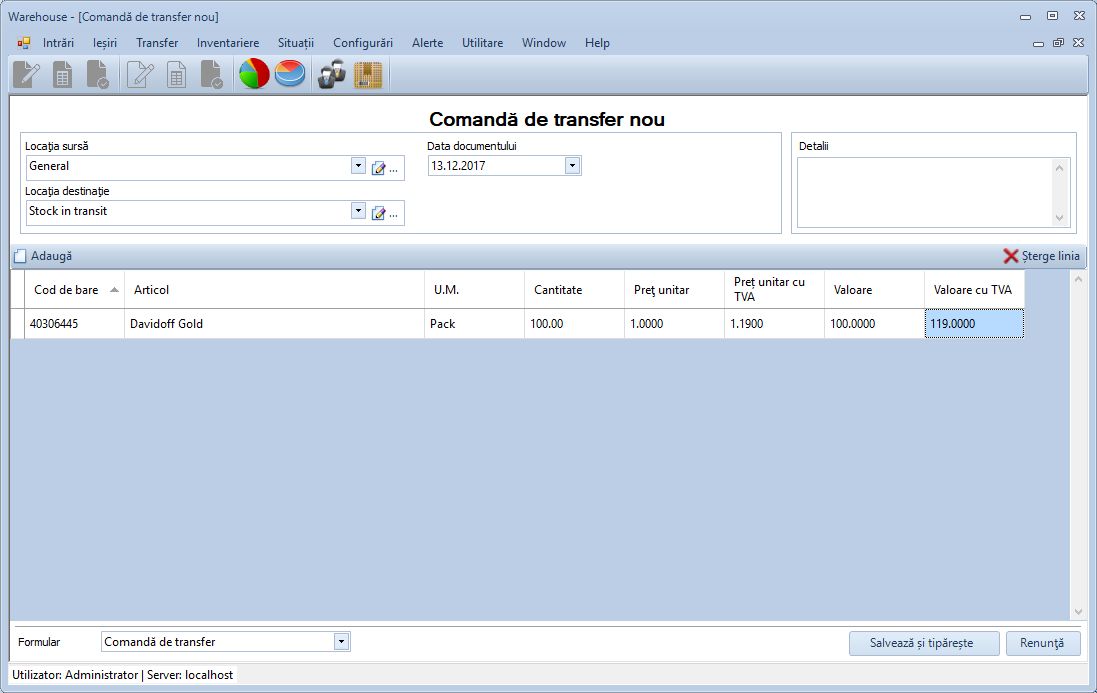
Task: Select the users management toolbar icon
Action: (330, 72)
